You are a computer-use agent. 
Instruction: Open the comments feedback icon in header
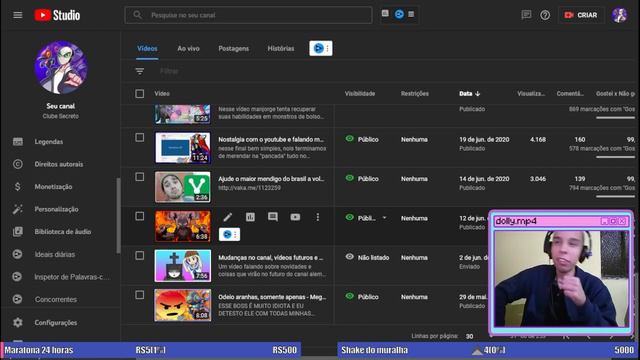click(x=526, y=15)
